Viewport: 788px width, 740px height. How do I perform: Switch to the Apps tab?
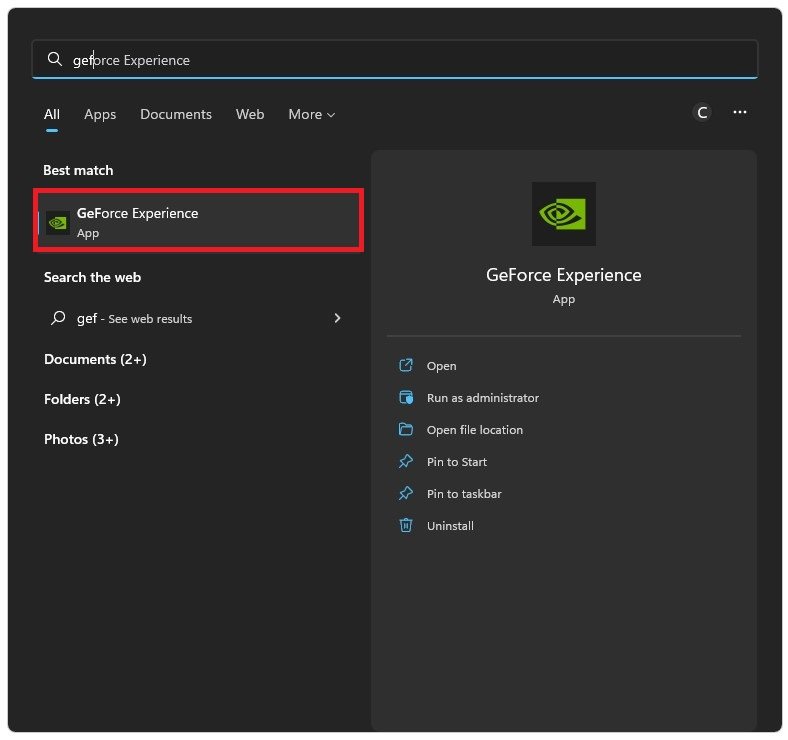click(x=100, y=115)
